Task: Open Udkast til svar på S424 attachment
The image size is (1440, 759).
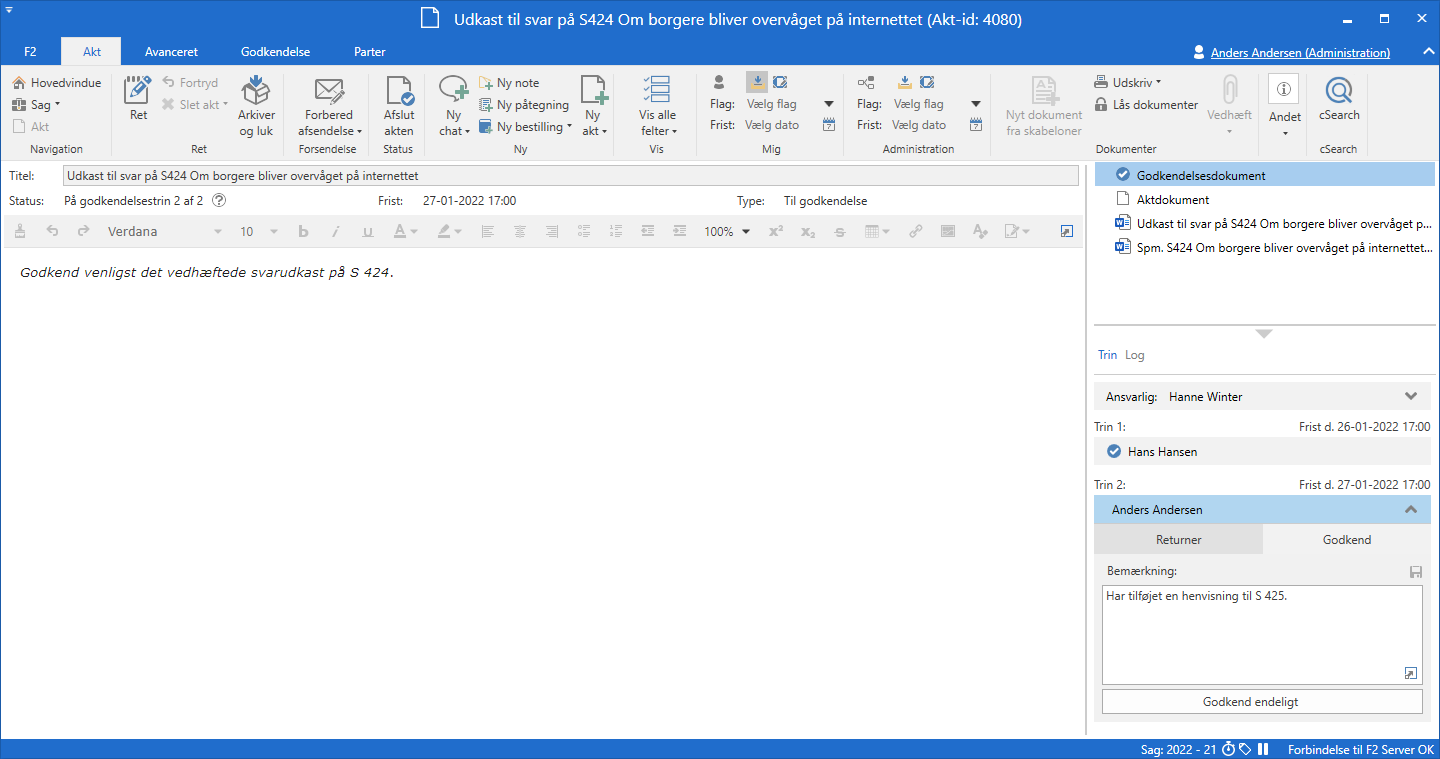Action: [1264, 223]
